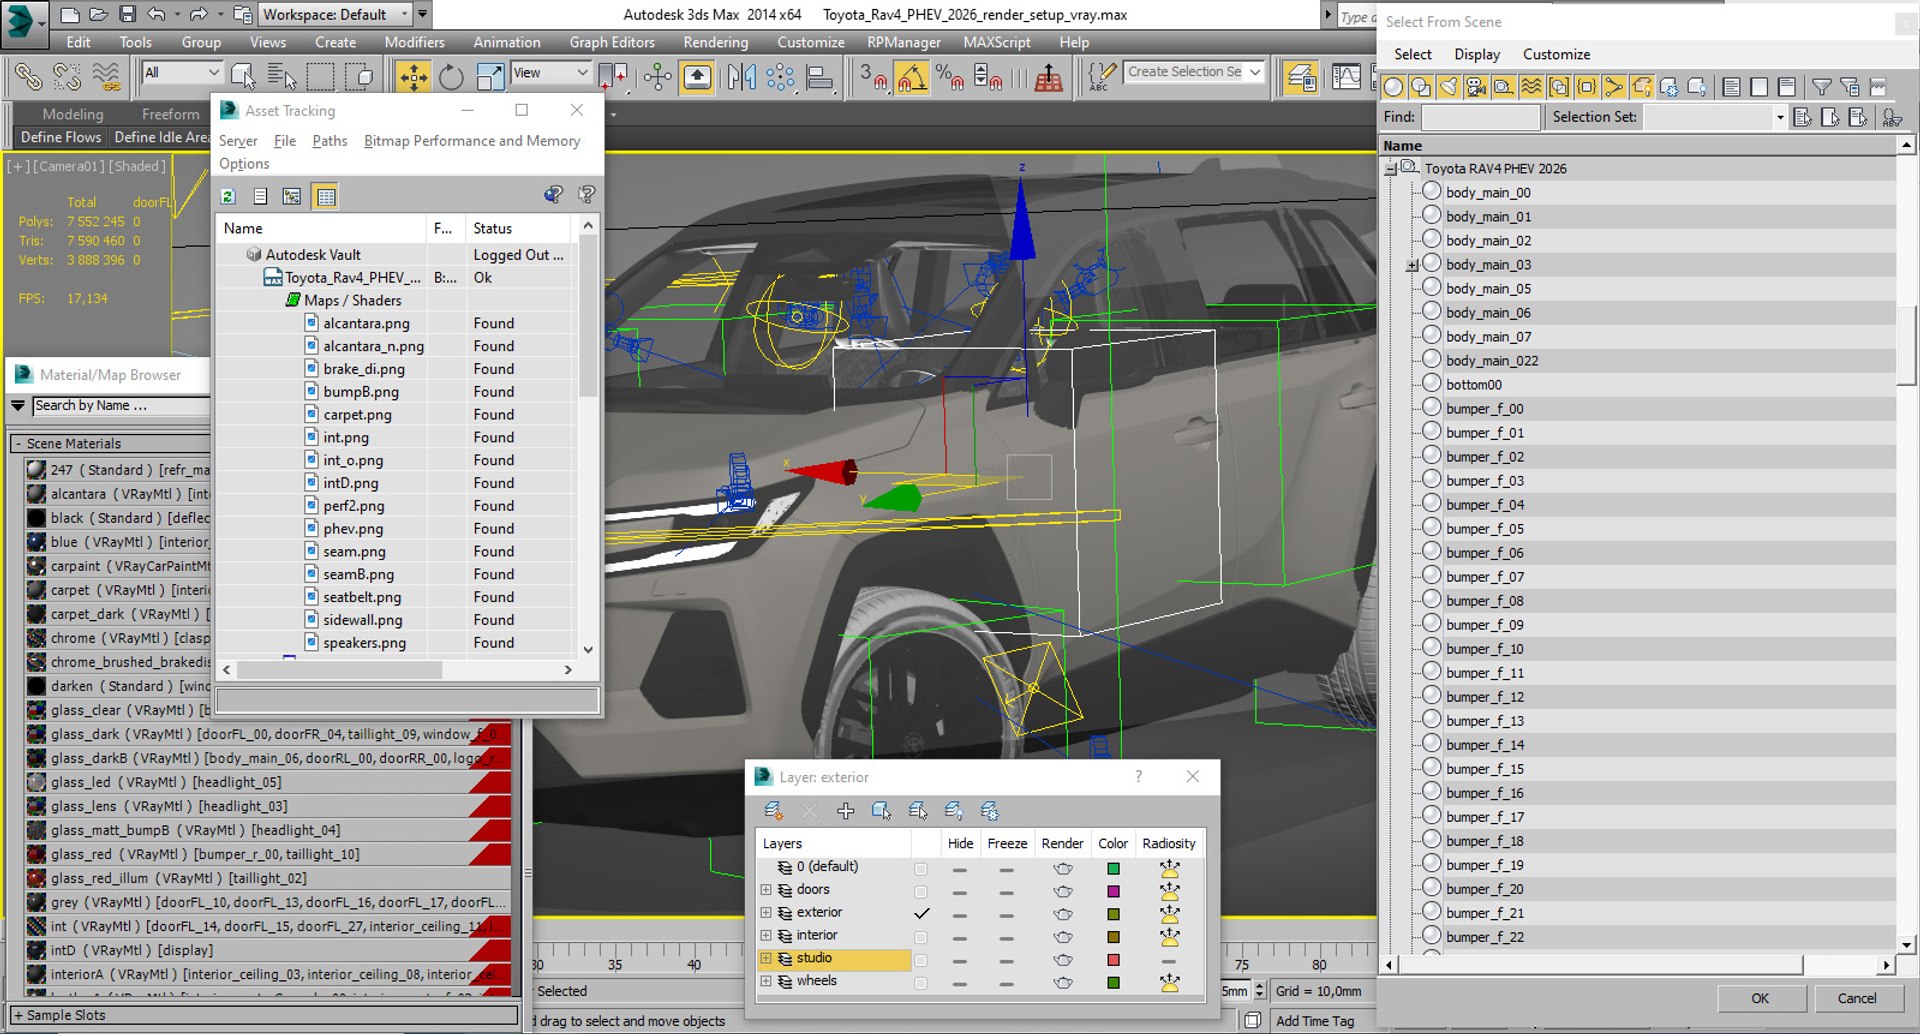Set studio as the current layer checkbox
This screenshot has height=1034, width=1920.
tap(921, 960)
